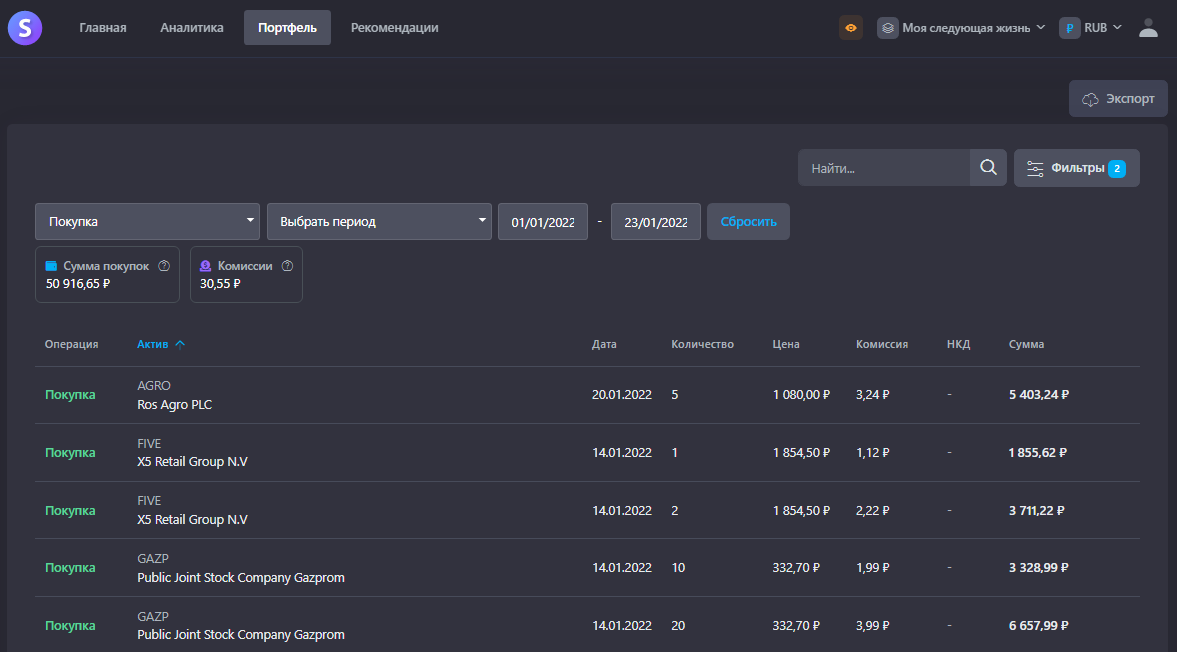The image size is (1177, 652).
Task: Click the sum 6 657,99 ₽
Action: tap(1039, 626)
